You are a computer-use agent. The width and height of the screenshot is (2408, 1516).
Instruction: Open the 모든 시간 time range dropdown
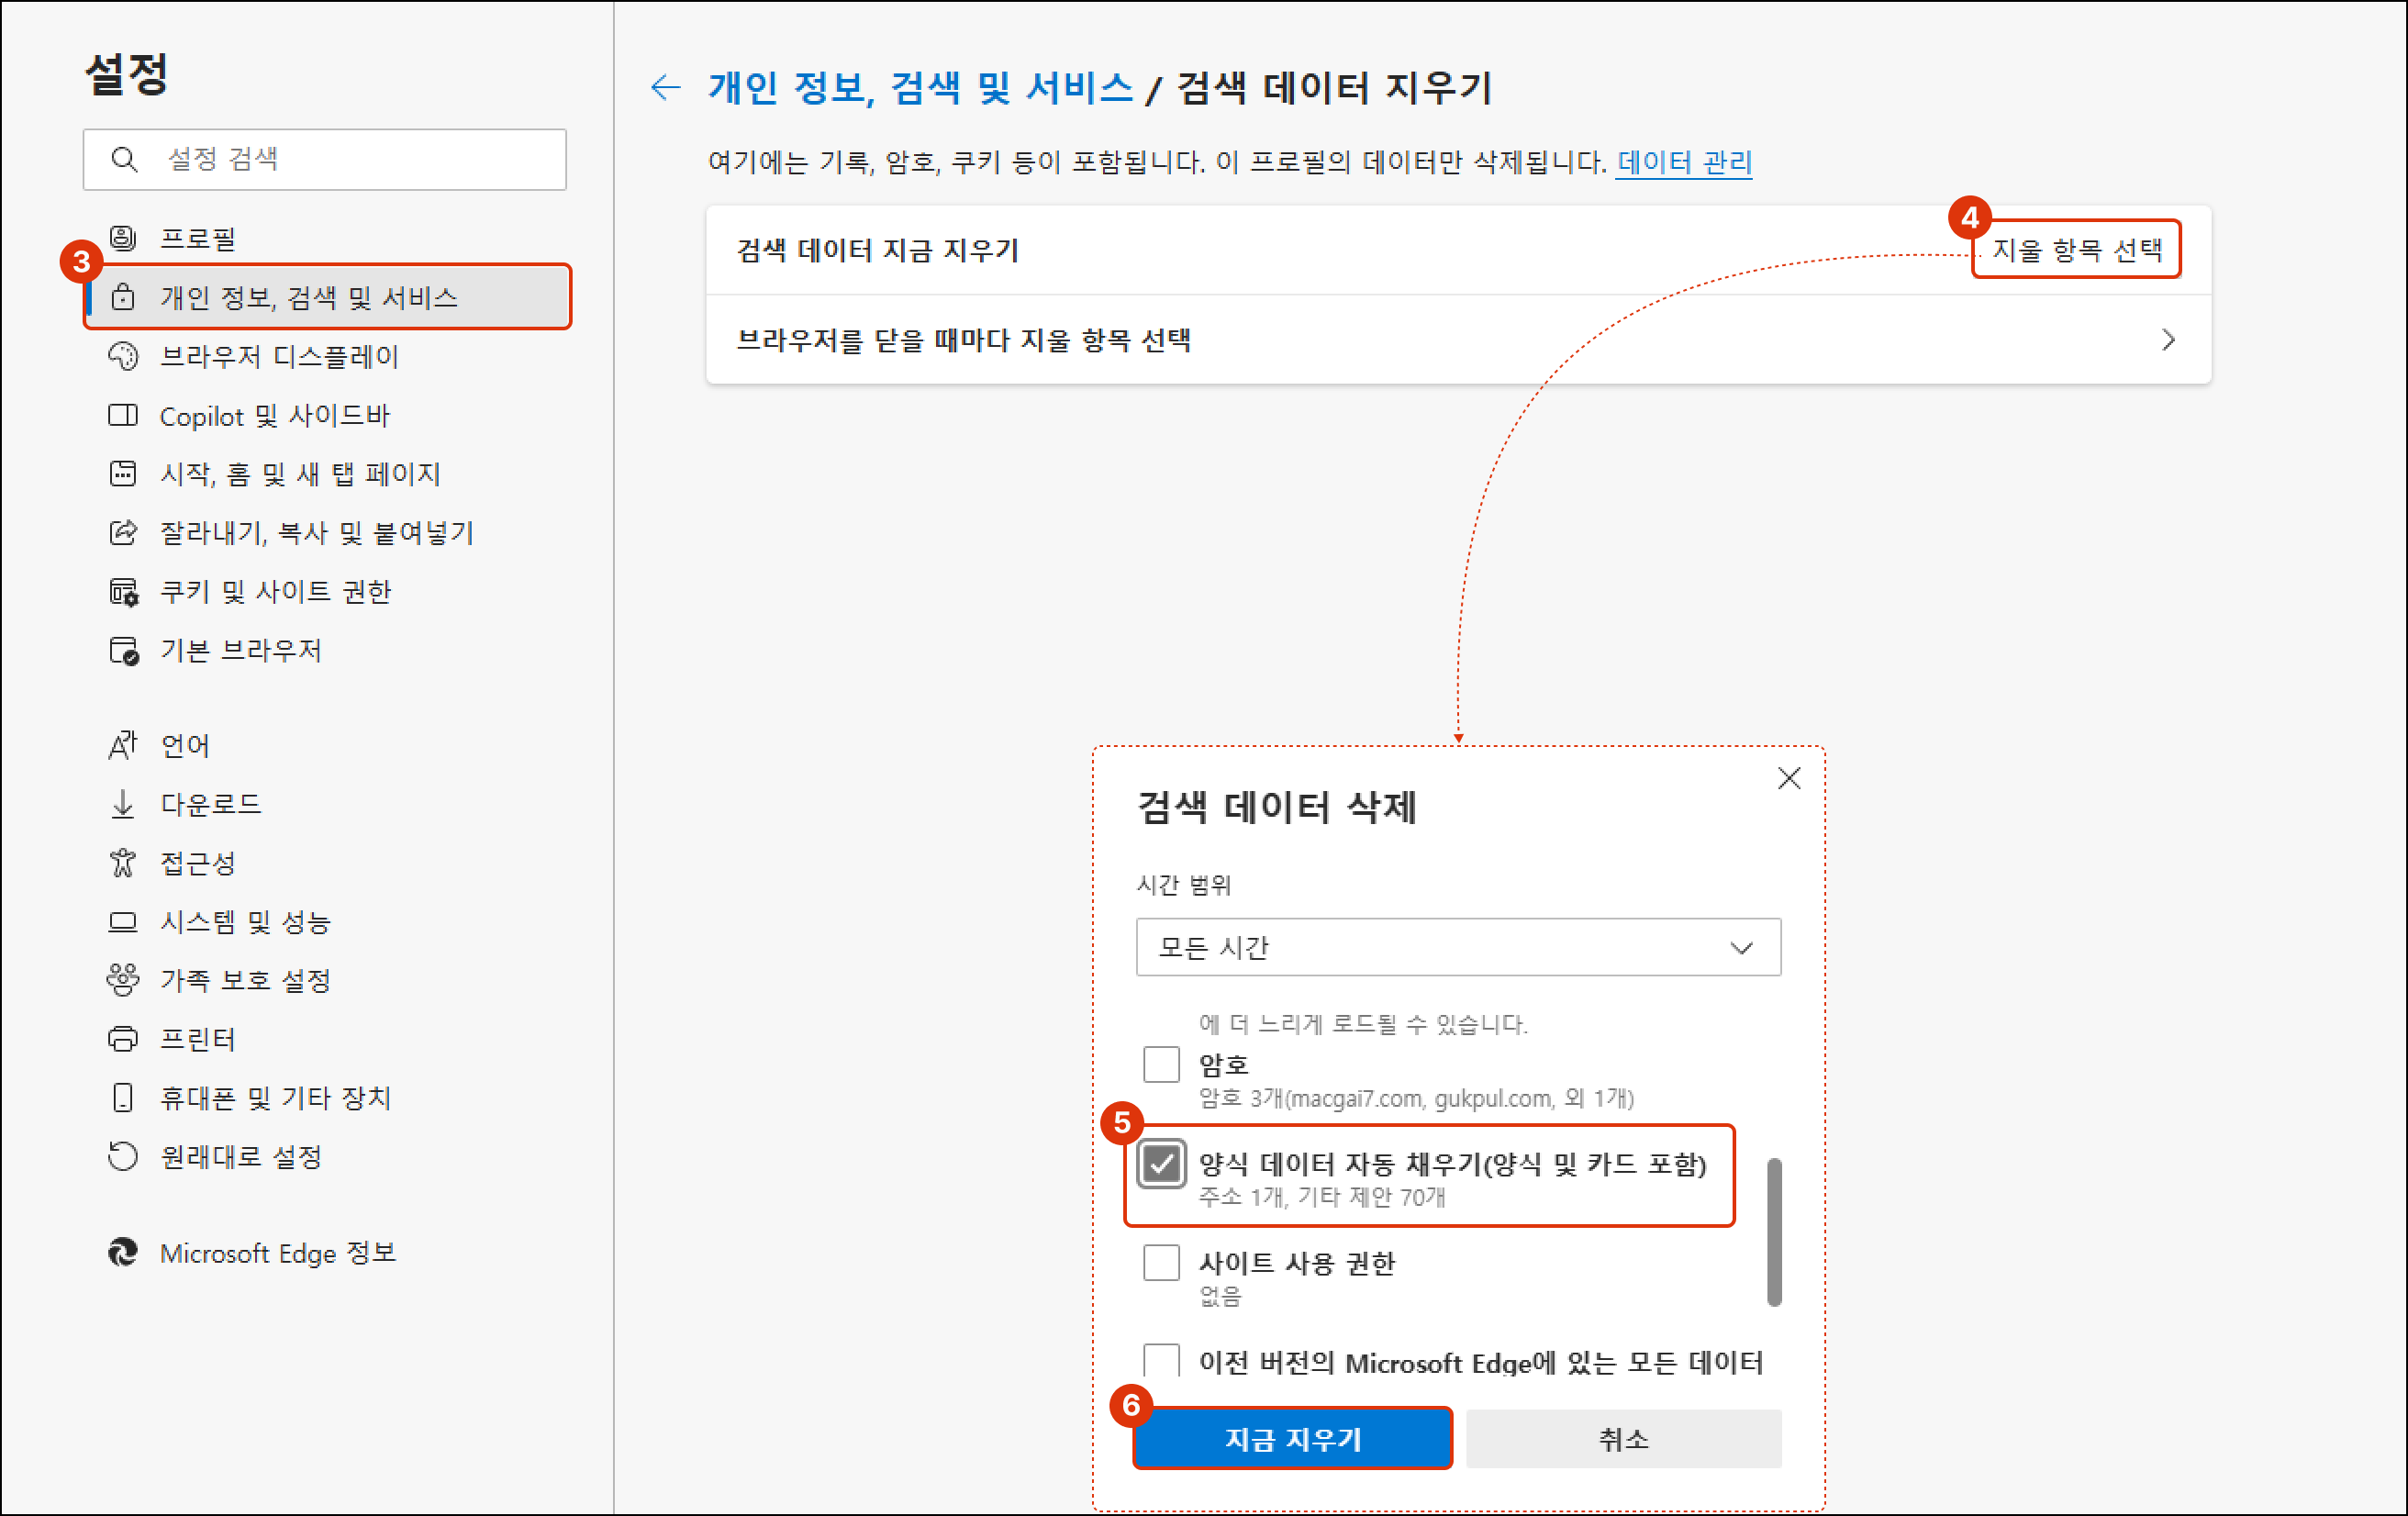[1458, 947]
